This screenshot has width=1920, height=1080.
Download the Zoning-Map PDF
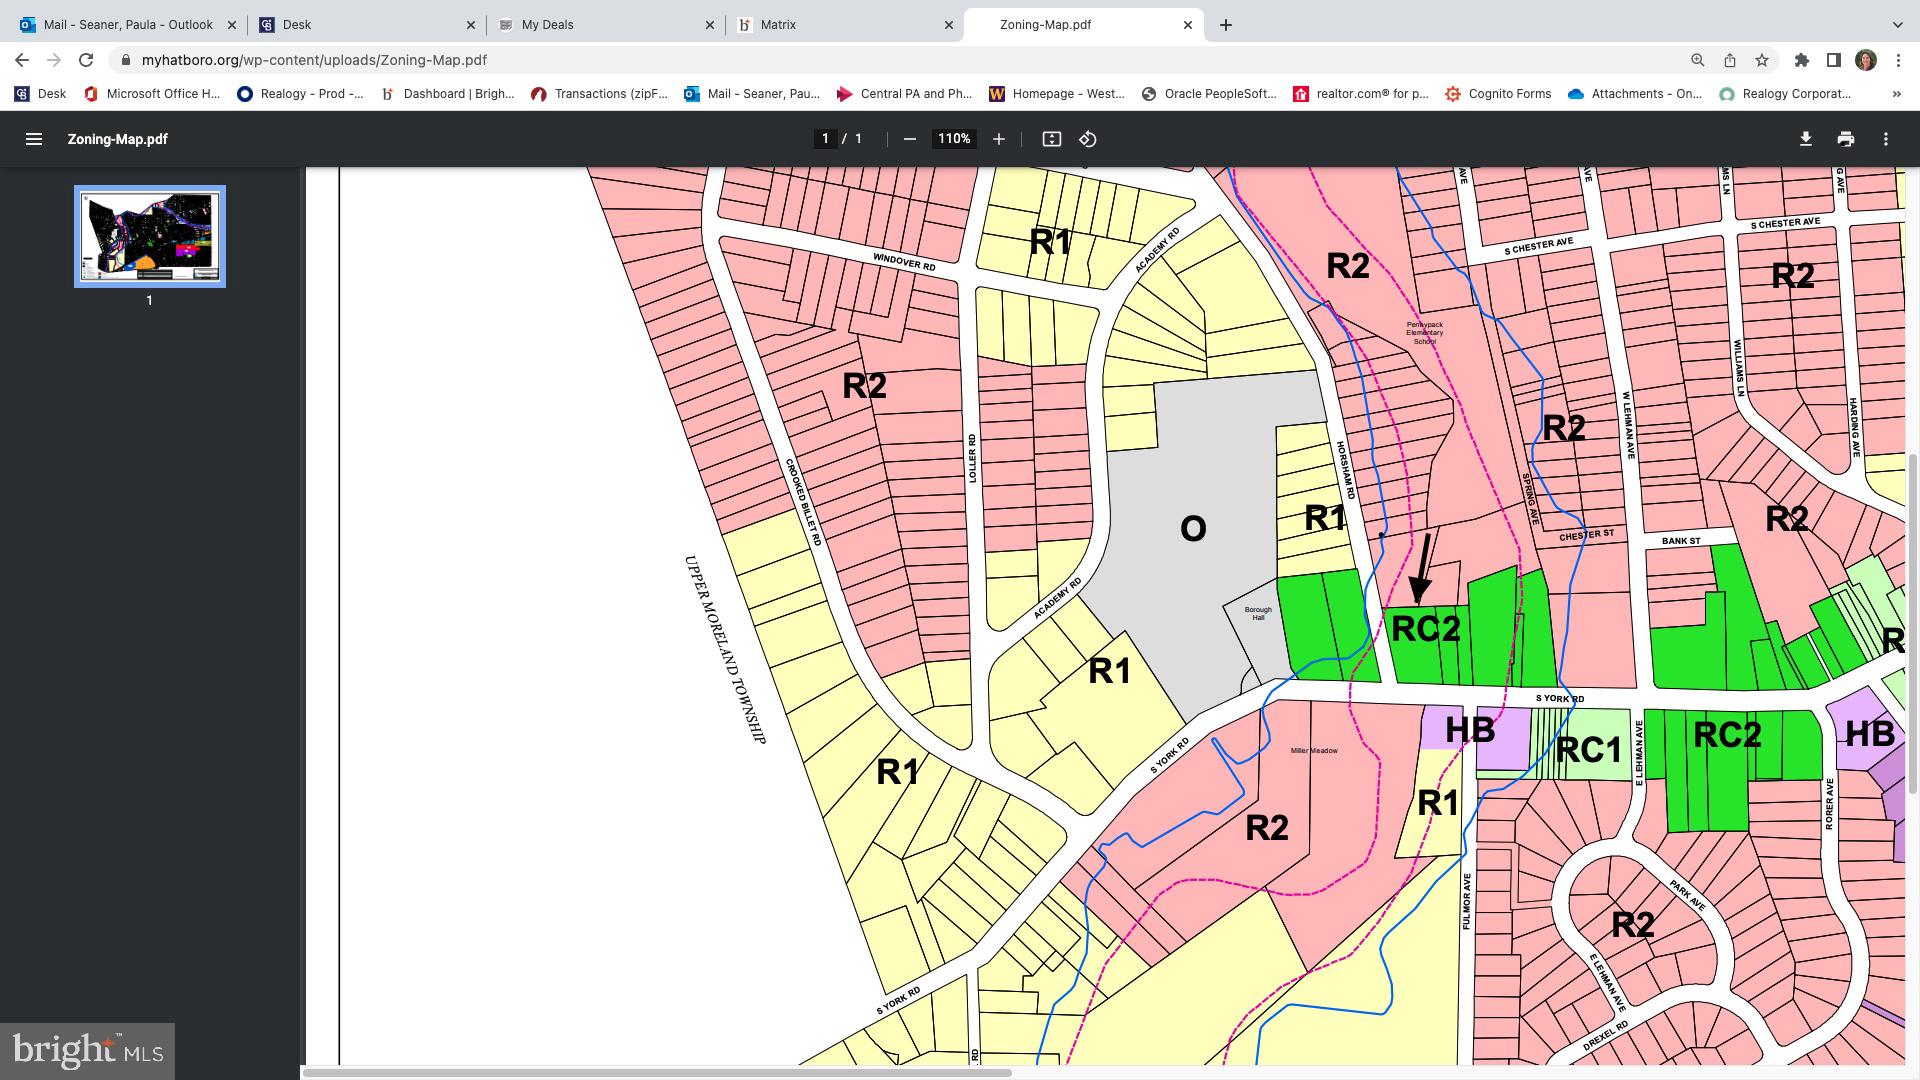coord(1805,139)
